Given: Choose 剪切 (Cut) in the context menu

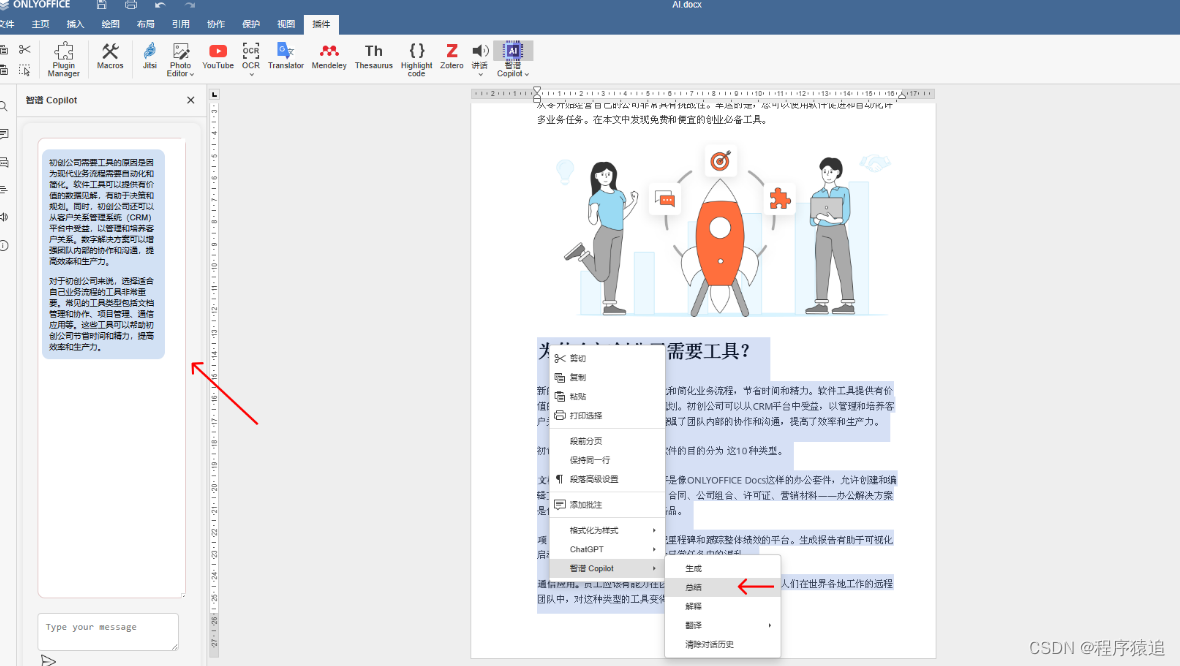Looking at the screenshot, I should pyautogui.click(x=607, y=358).
